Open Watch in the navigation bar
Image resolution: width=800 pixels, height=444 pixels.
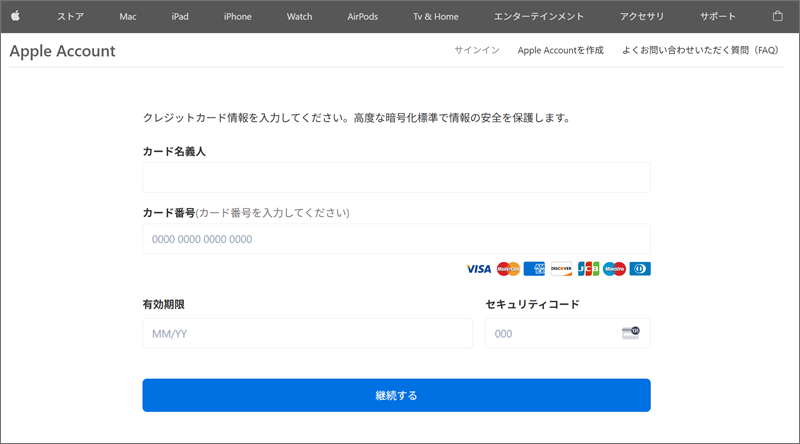(x=299, y=16)
